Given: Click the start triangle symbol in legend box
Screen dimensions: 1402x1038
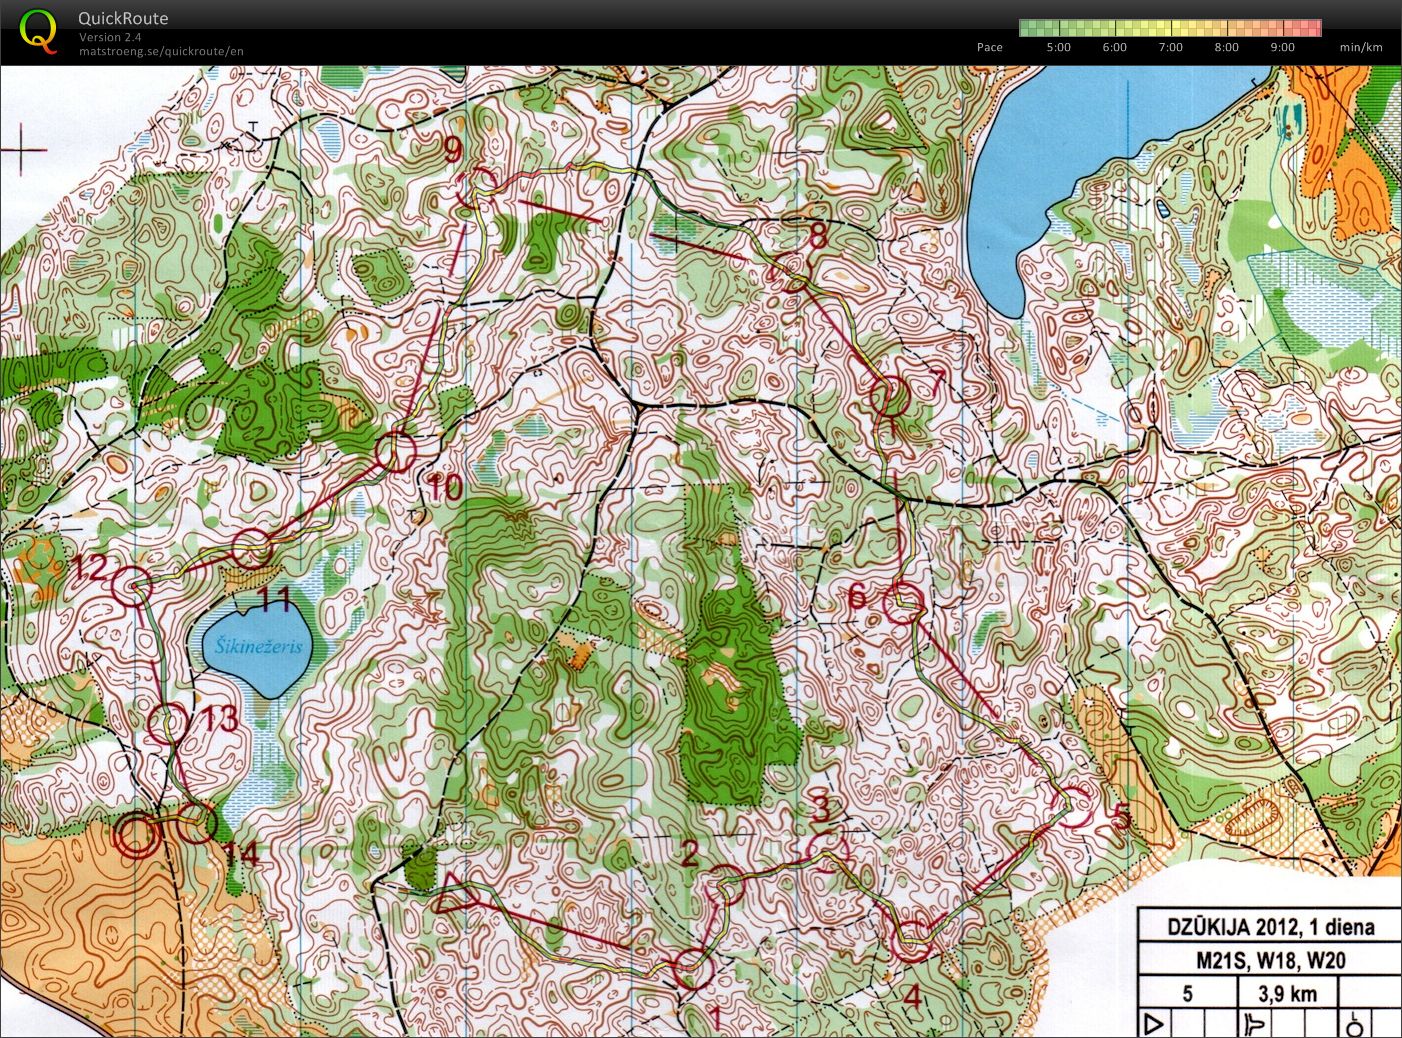Looking at the screenshot, I should 1155,1024.
